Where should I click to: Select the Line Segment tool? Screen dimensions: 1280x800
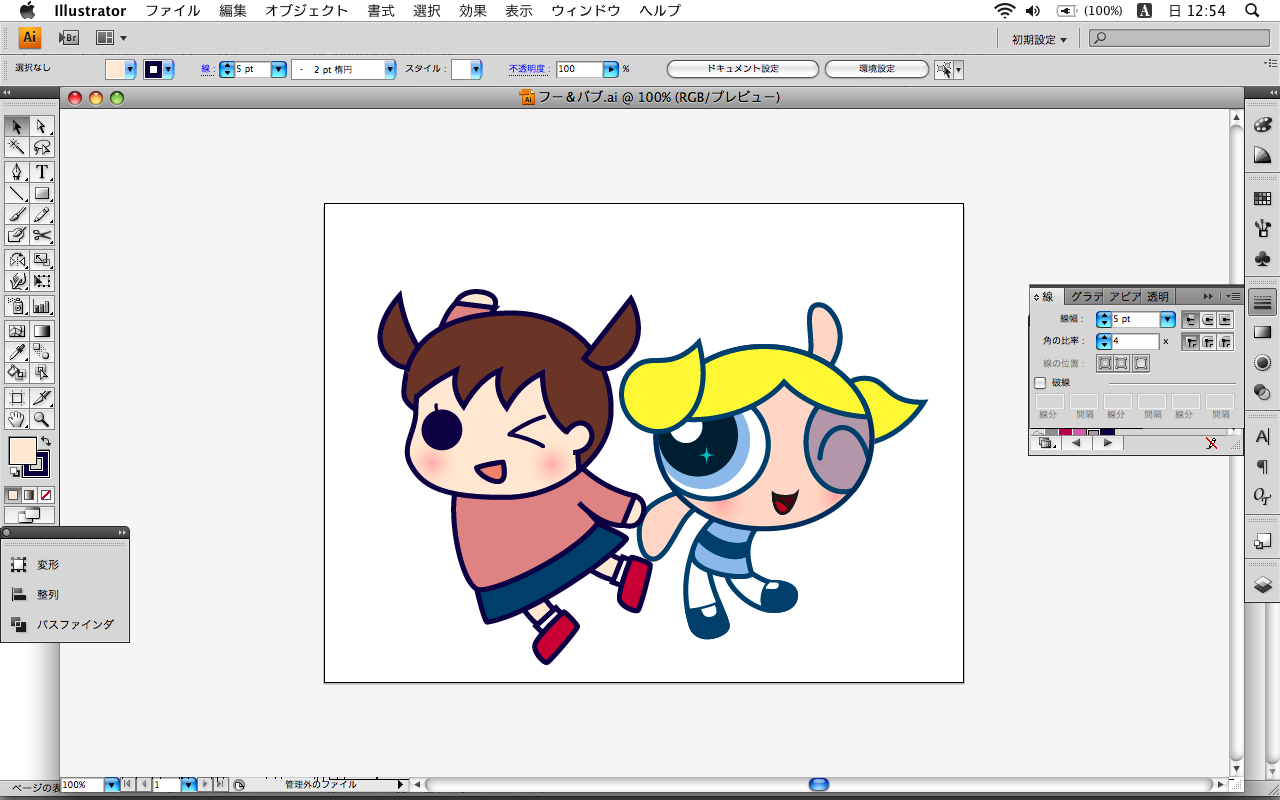[17, 193]
